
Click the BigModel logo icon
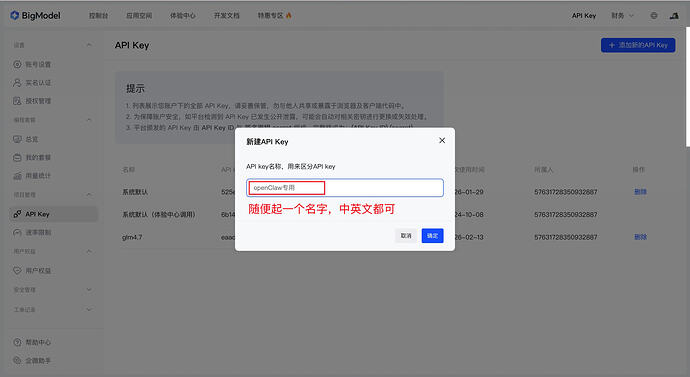click(x=15, y=15)
